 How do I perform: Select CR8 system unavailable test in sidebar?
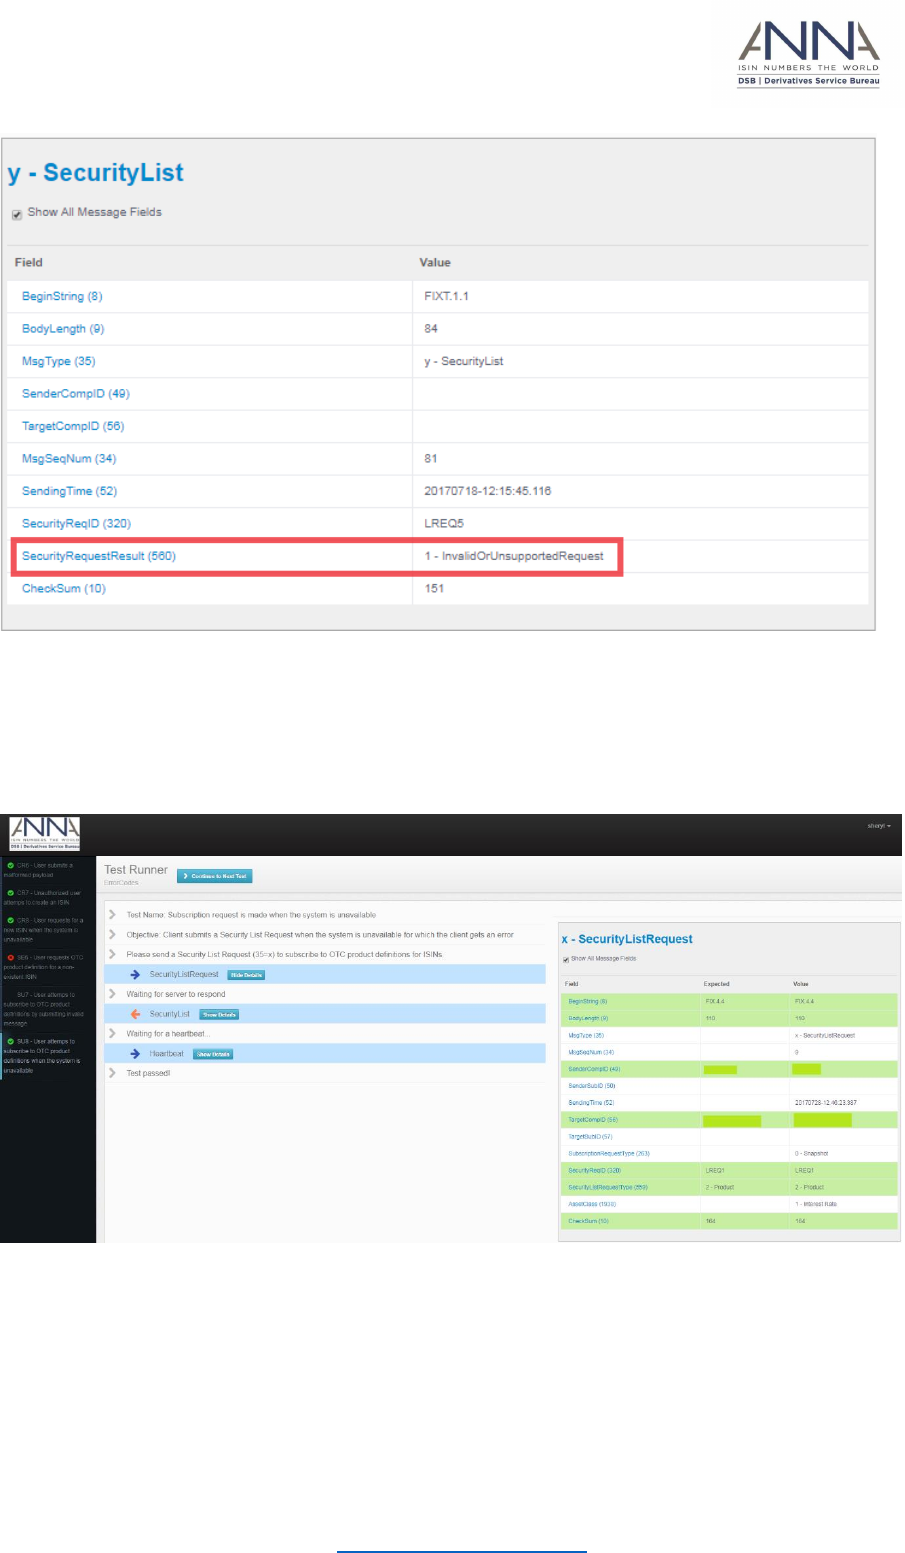click(46, 929)
